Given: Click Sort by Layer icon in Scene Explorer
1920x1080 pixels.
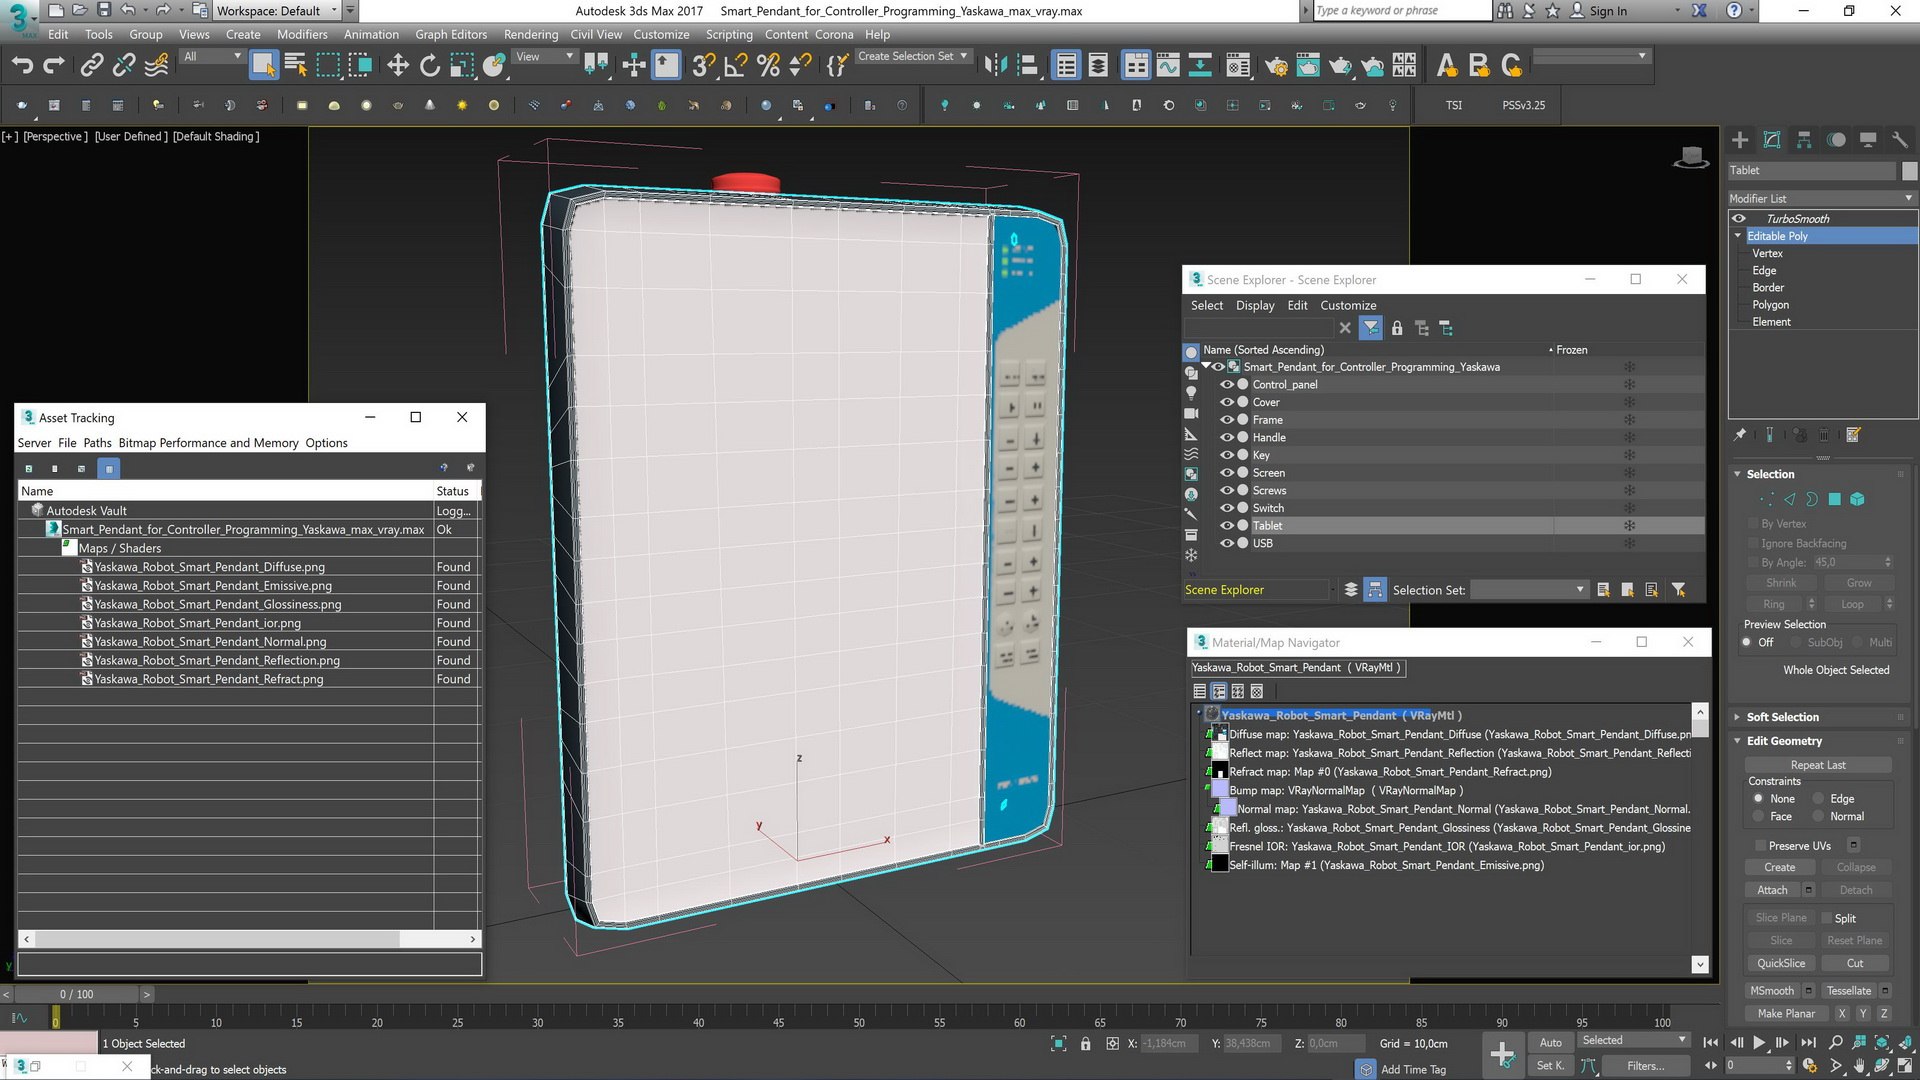Looking at the screenshot, I should [1351, 590].
